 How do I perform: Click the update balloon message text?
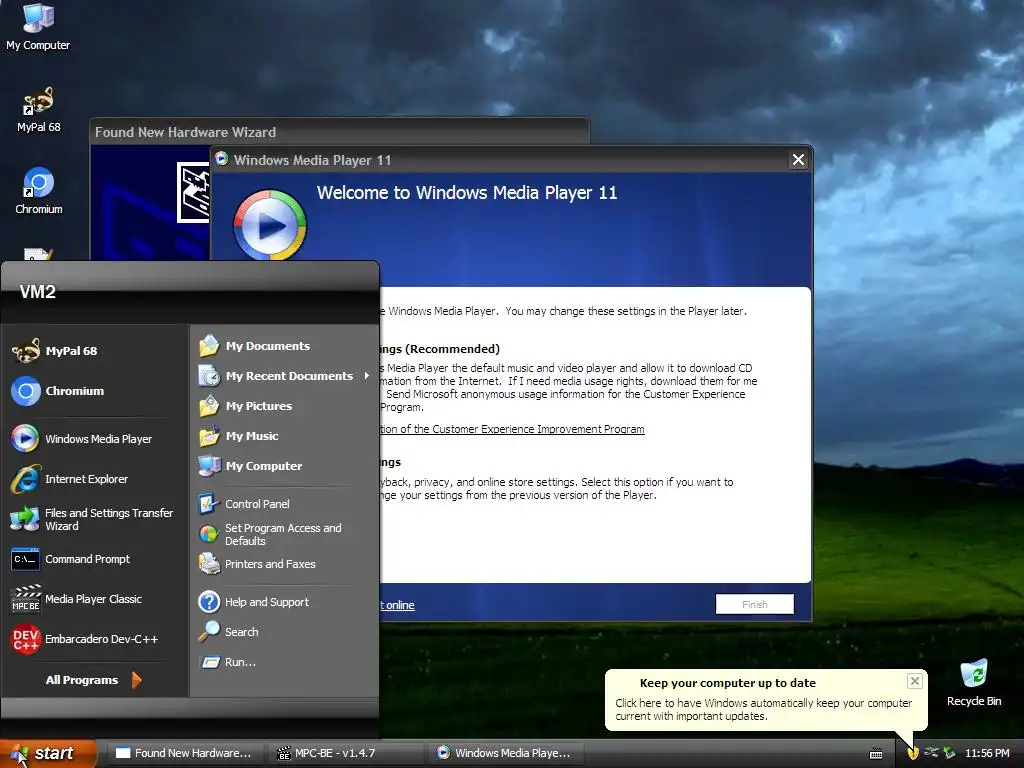tap(763, 709)
